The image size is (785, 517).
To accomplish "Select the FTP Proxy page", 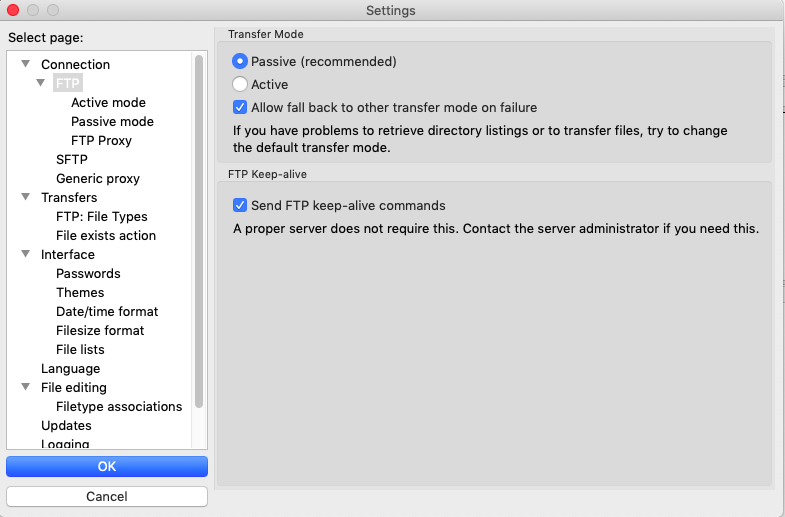I will point(101,140).
